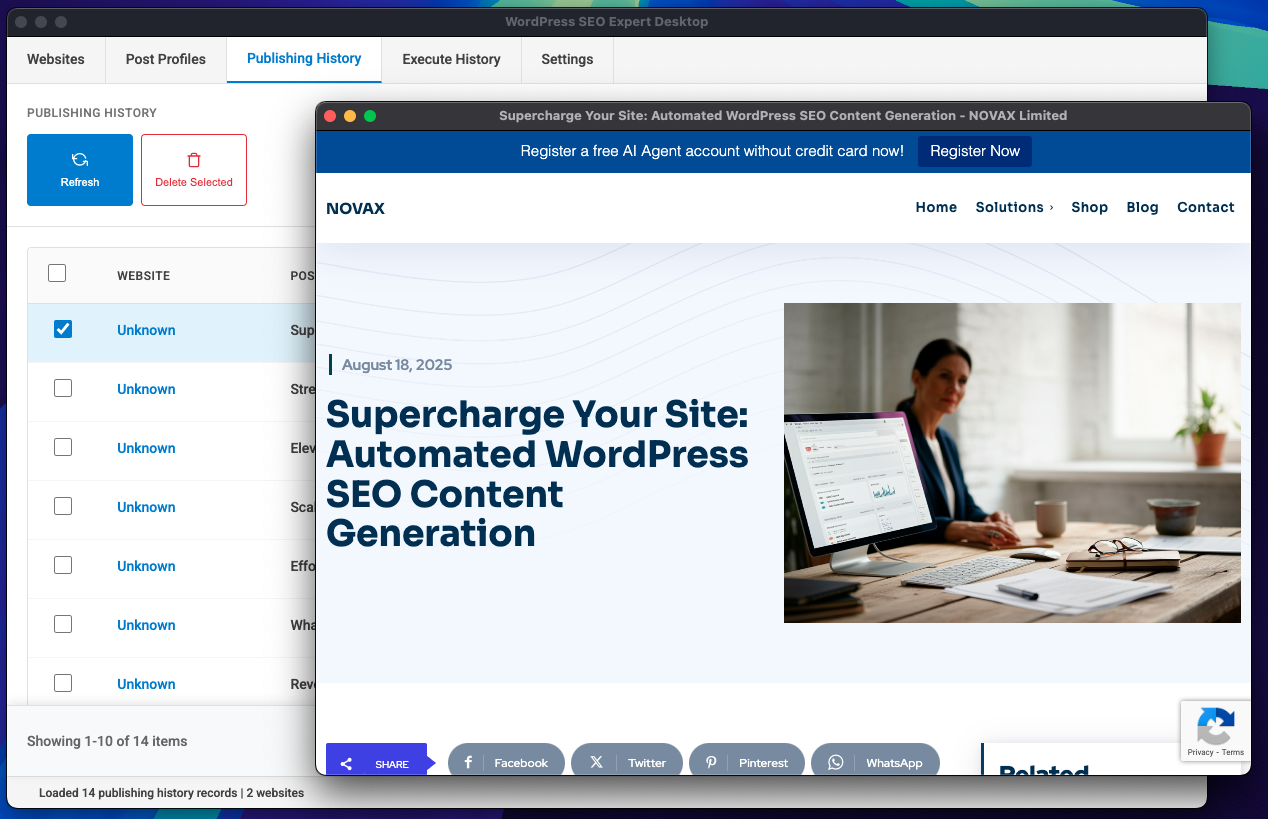Click the article featured image

pos(1012,463)
